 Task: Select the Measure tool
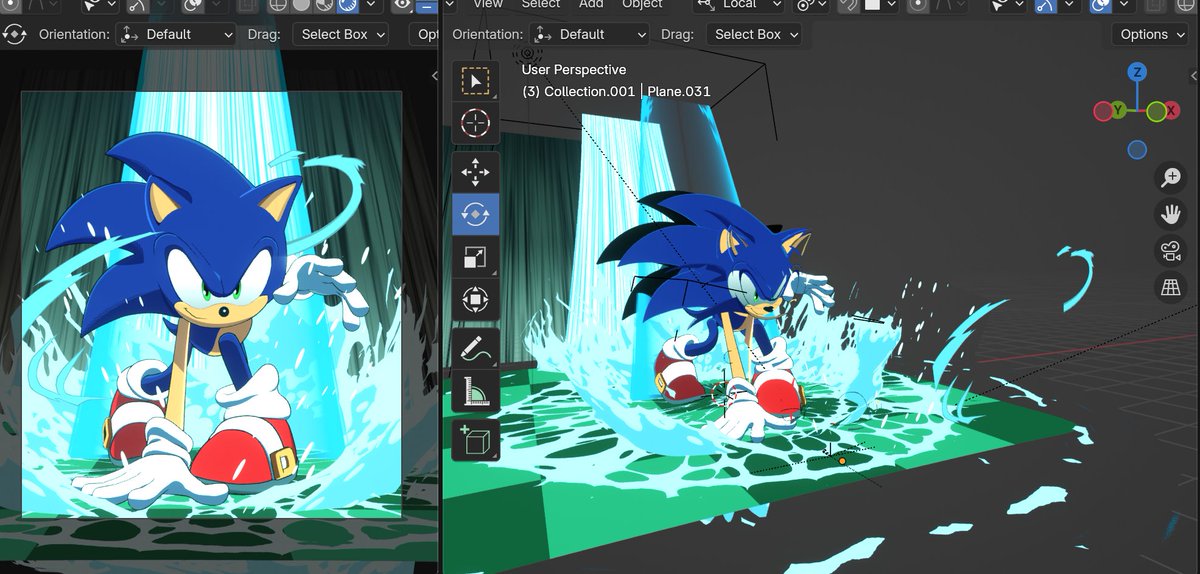[x=475, y=390]
